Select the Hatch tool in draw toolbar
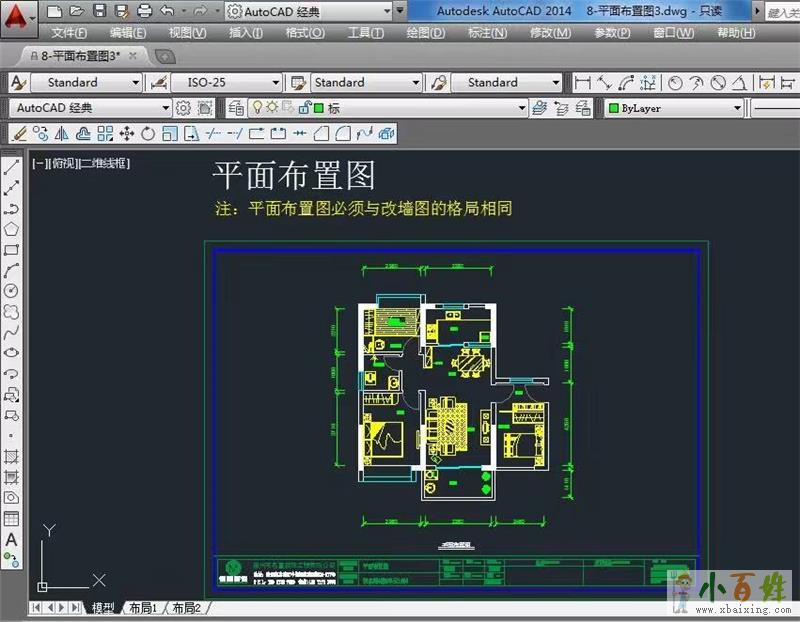The width and height of the screenshot is (800, 622). tap(11, 456)
